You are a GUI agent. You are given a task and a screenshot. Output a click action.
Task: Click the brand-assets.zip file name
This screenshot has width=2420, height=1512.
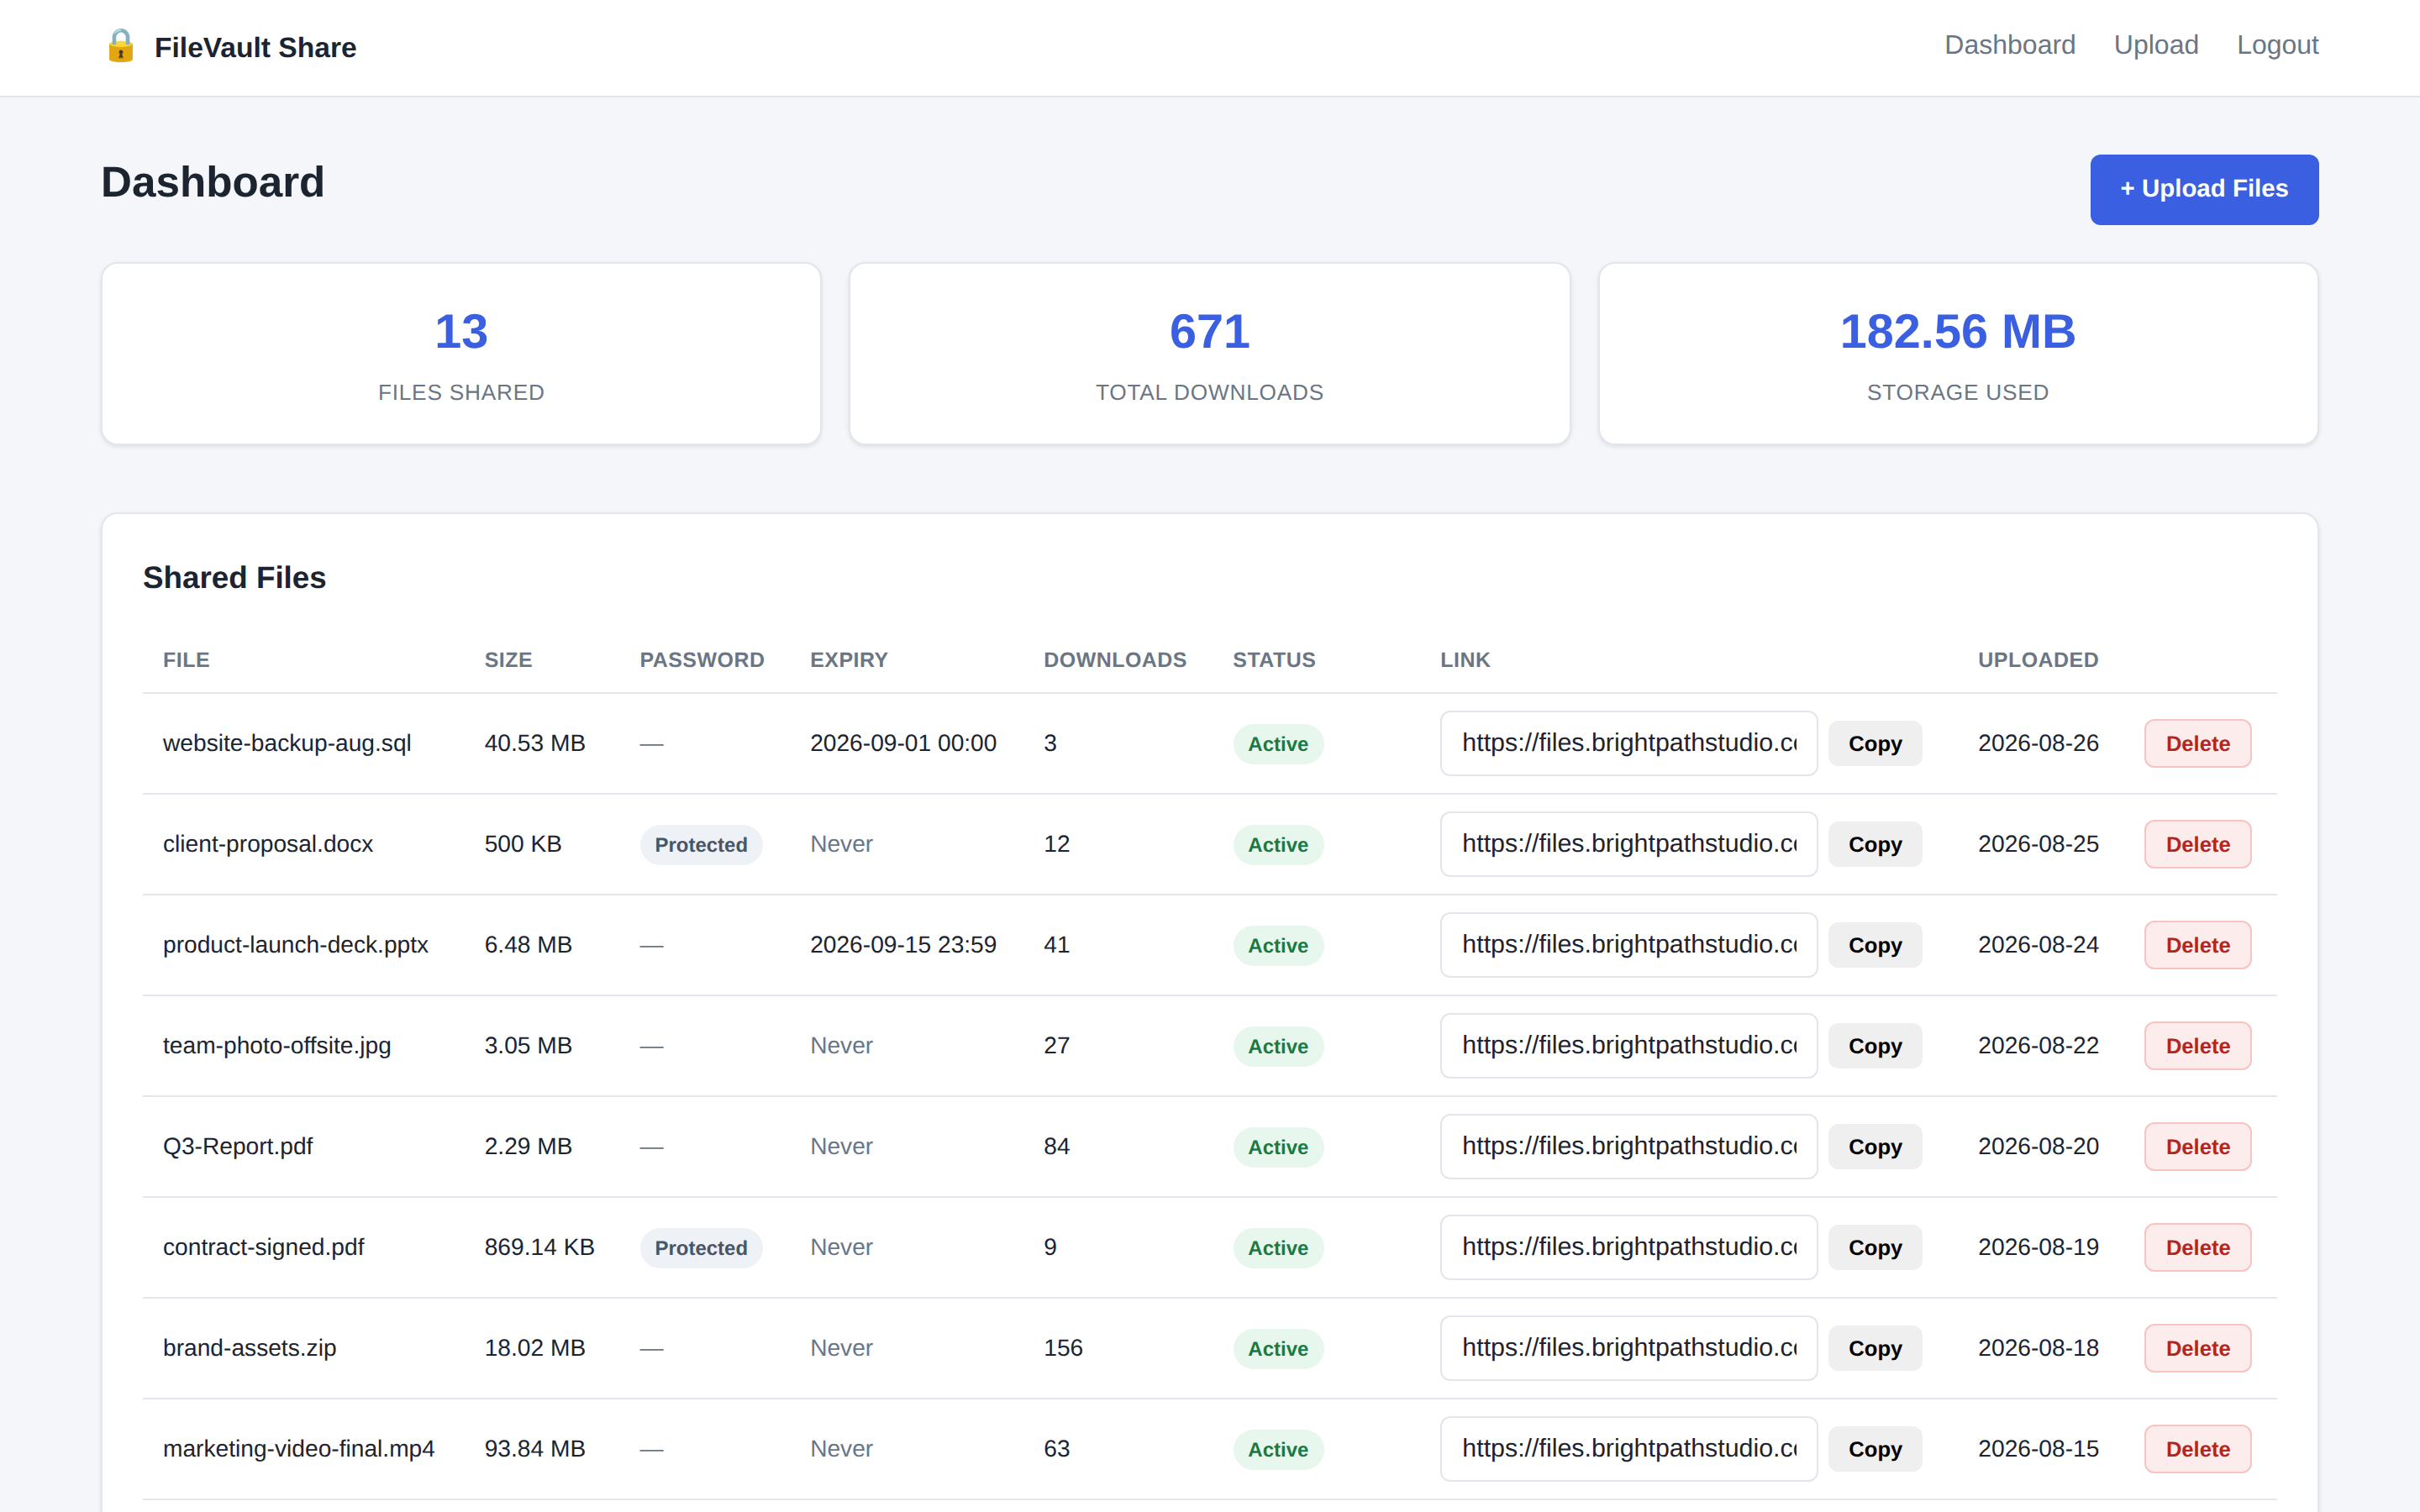point(249,1348)
